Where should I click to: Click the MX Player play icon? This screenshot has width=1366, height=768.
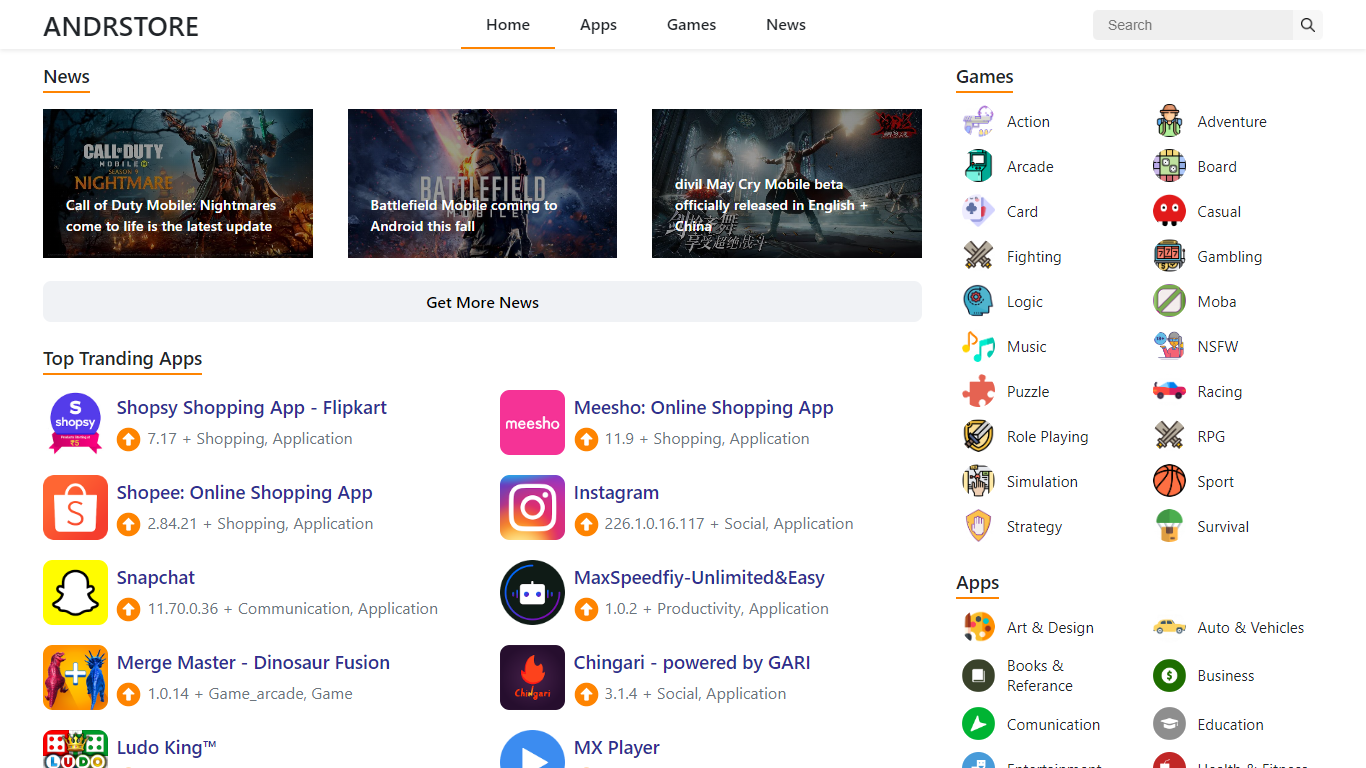pos(532,749)
